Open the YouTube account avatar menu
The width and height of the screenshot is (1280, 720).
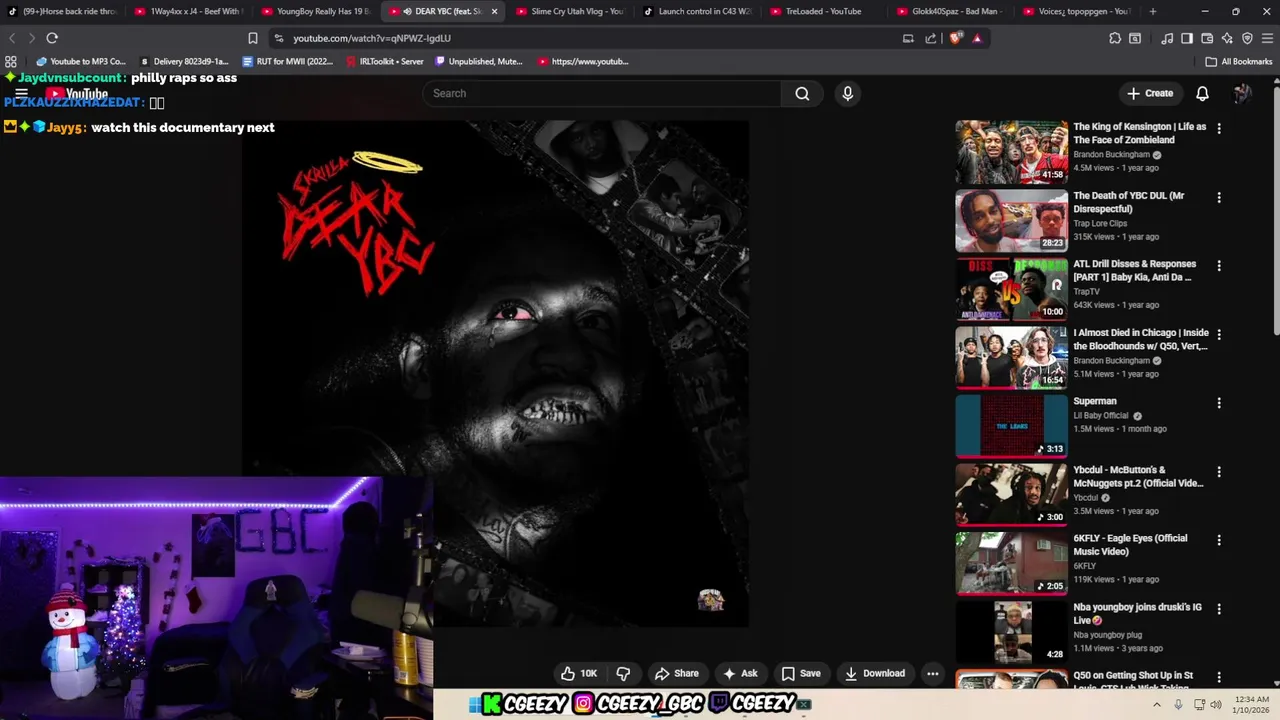pyautogui.click(x=1242, y=93)
